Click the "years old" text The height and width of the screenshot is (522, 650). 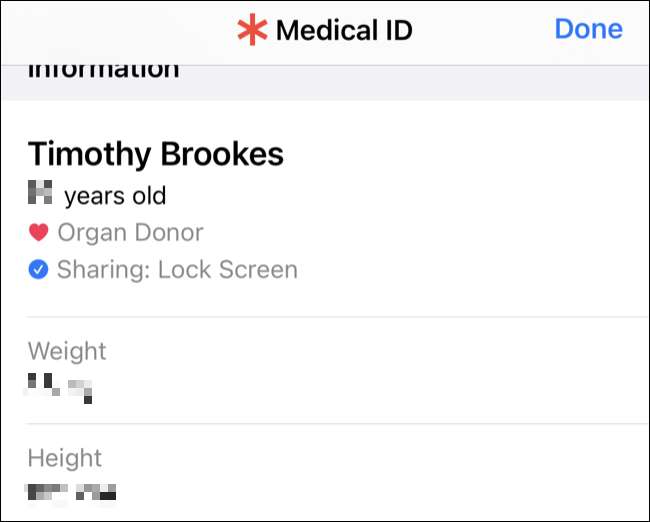coord(115,195)
